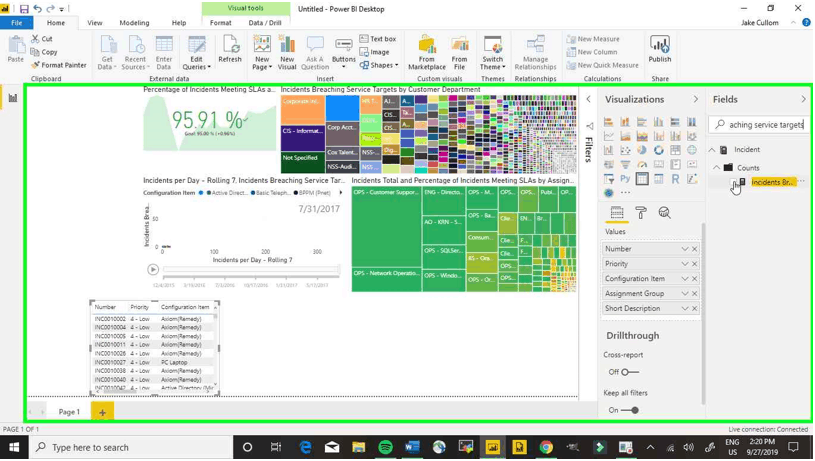Select the Stacked area chart visualization
Image resolution: width=815 pixels, height=461 pixels.
(x=641, y=136)
